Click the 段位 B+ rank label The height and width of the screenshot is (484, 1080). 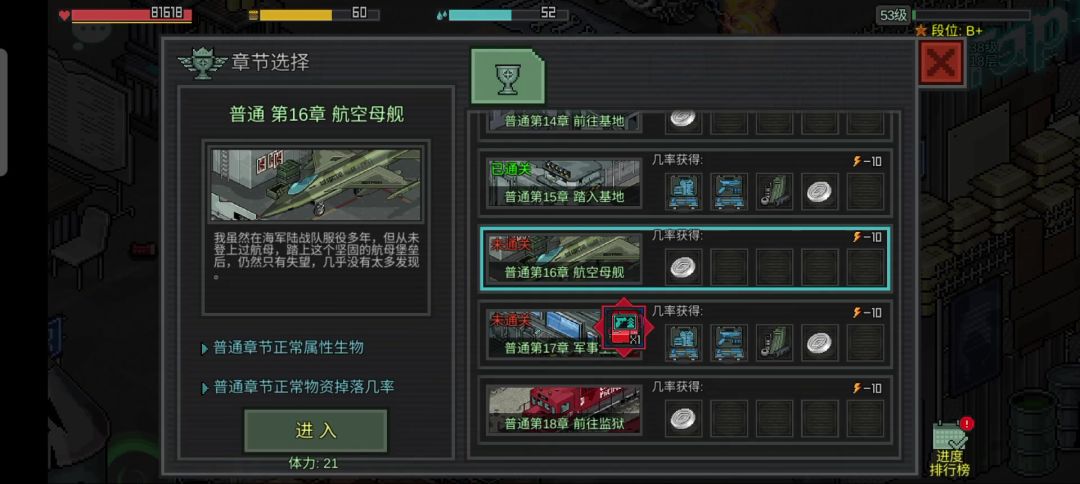pyautogui.click(x=948, y=31)
